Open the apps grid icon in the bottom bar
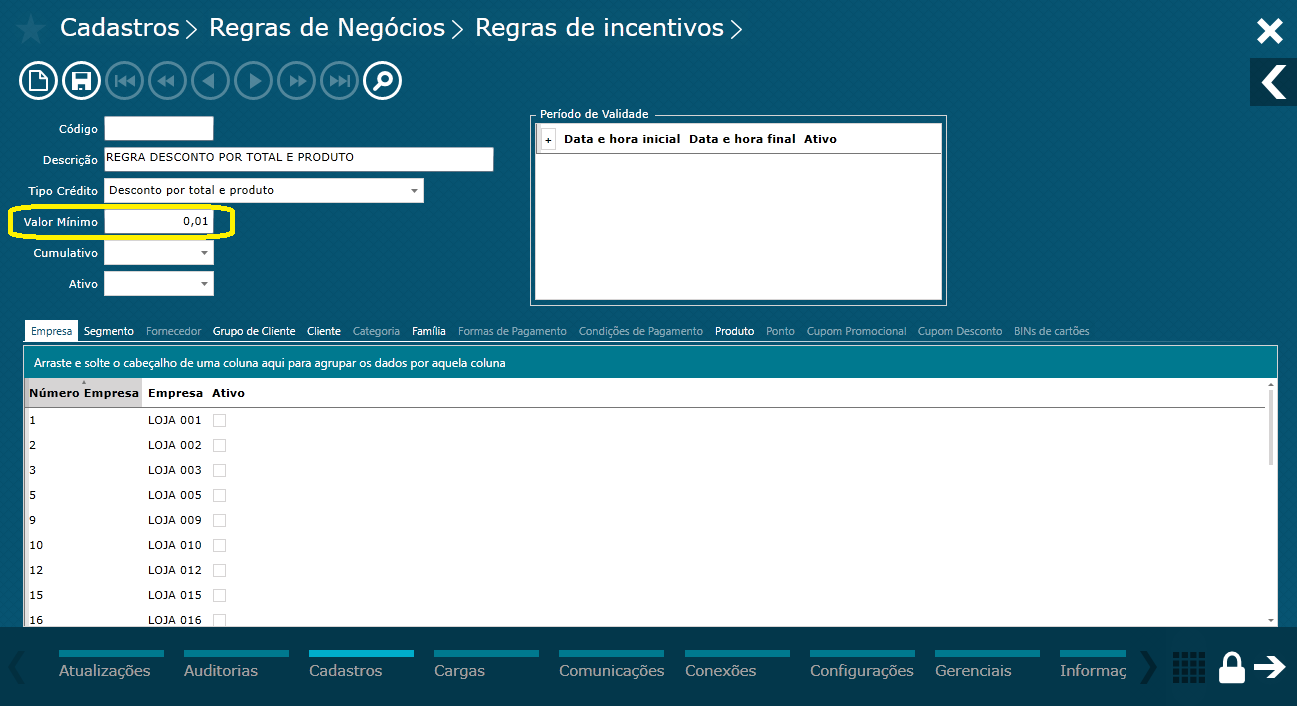1297x706 pixels. point(1188,667)
